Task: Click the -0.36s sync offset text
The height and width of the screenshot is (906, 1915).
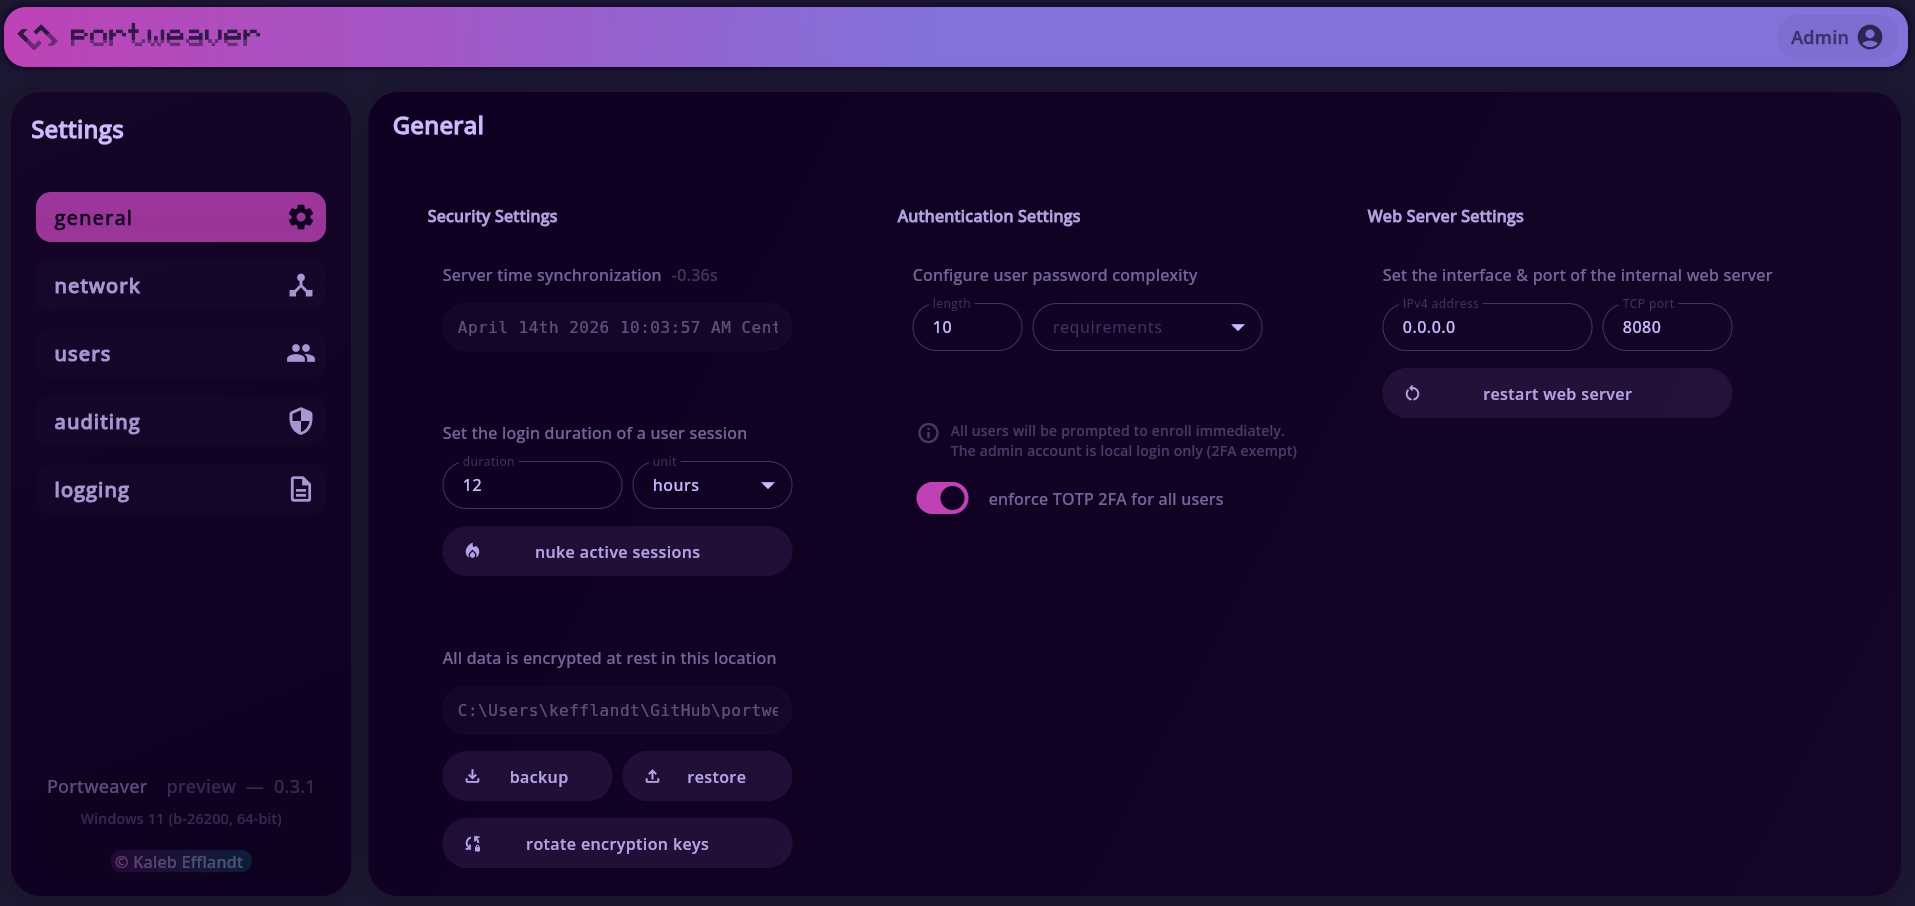Action: 694,275
